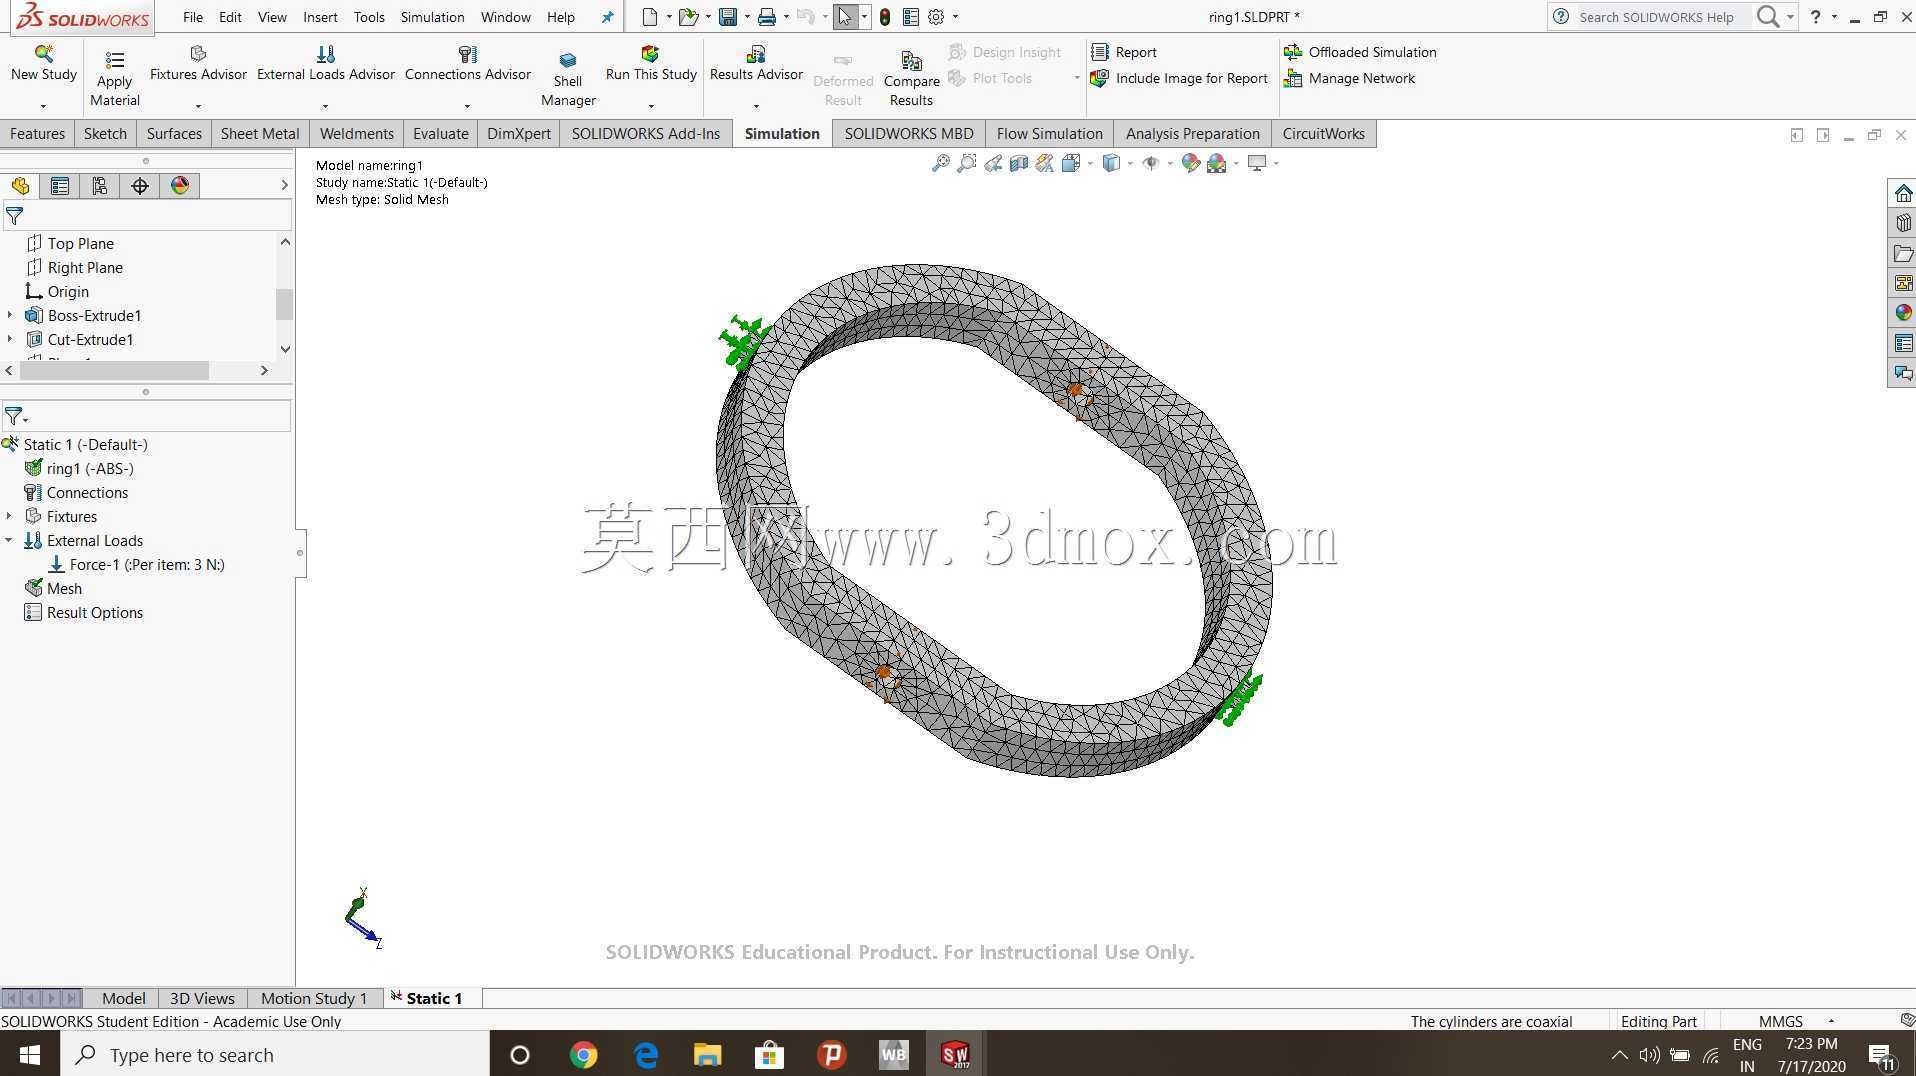Screen dimensions: 1916x1076
Task: Open Microsoft Edge from the taskbar
Action: pos(646,1055)
